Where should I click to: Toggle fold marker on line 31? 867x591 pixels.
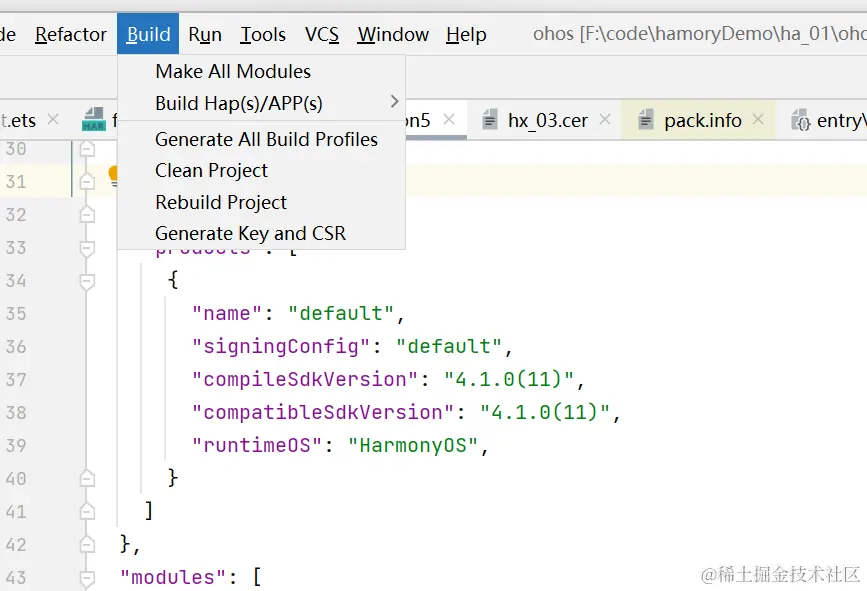pos(87,181)
